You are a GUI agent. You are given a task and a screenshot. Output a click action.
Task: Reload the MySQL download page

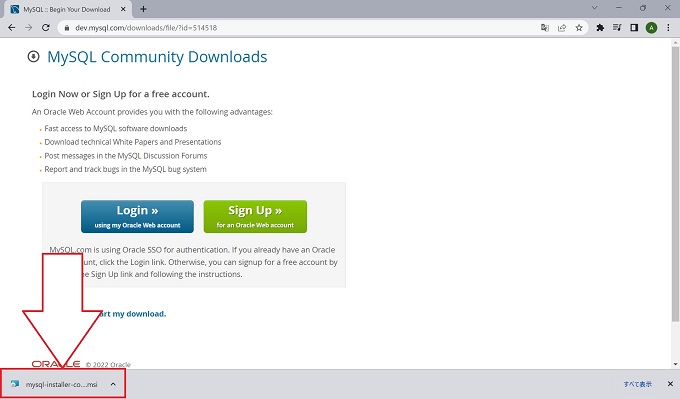(46, 28)
